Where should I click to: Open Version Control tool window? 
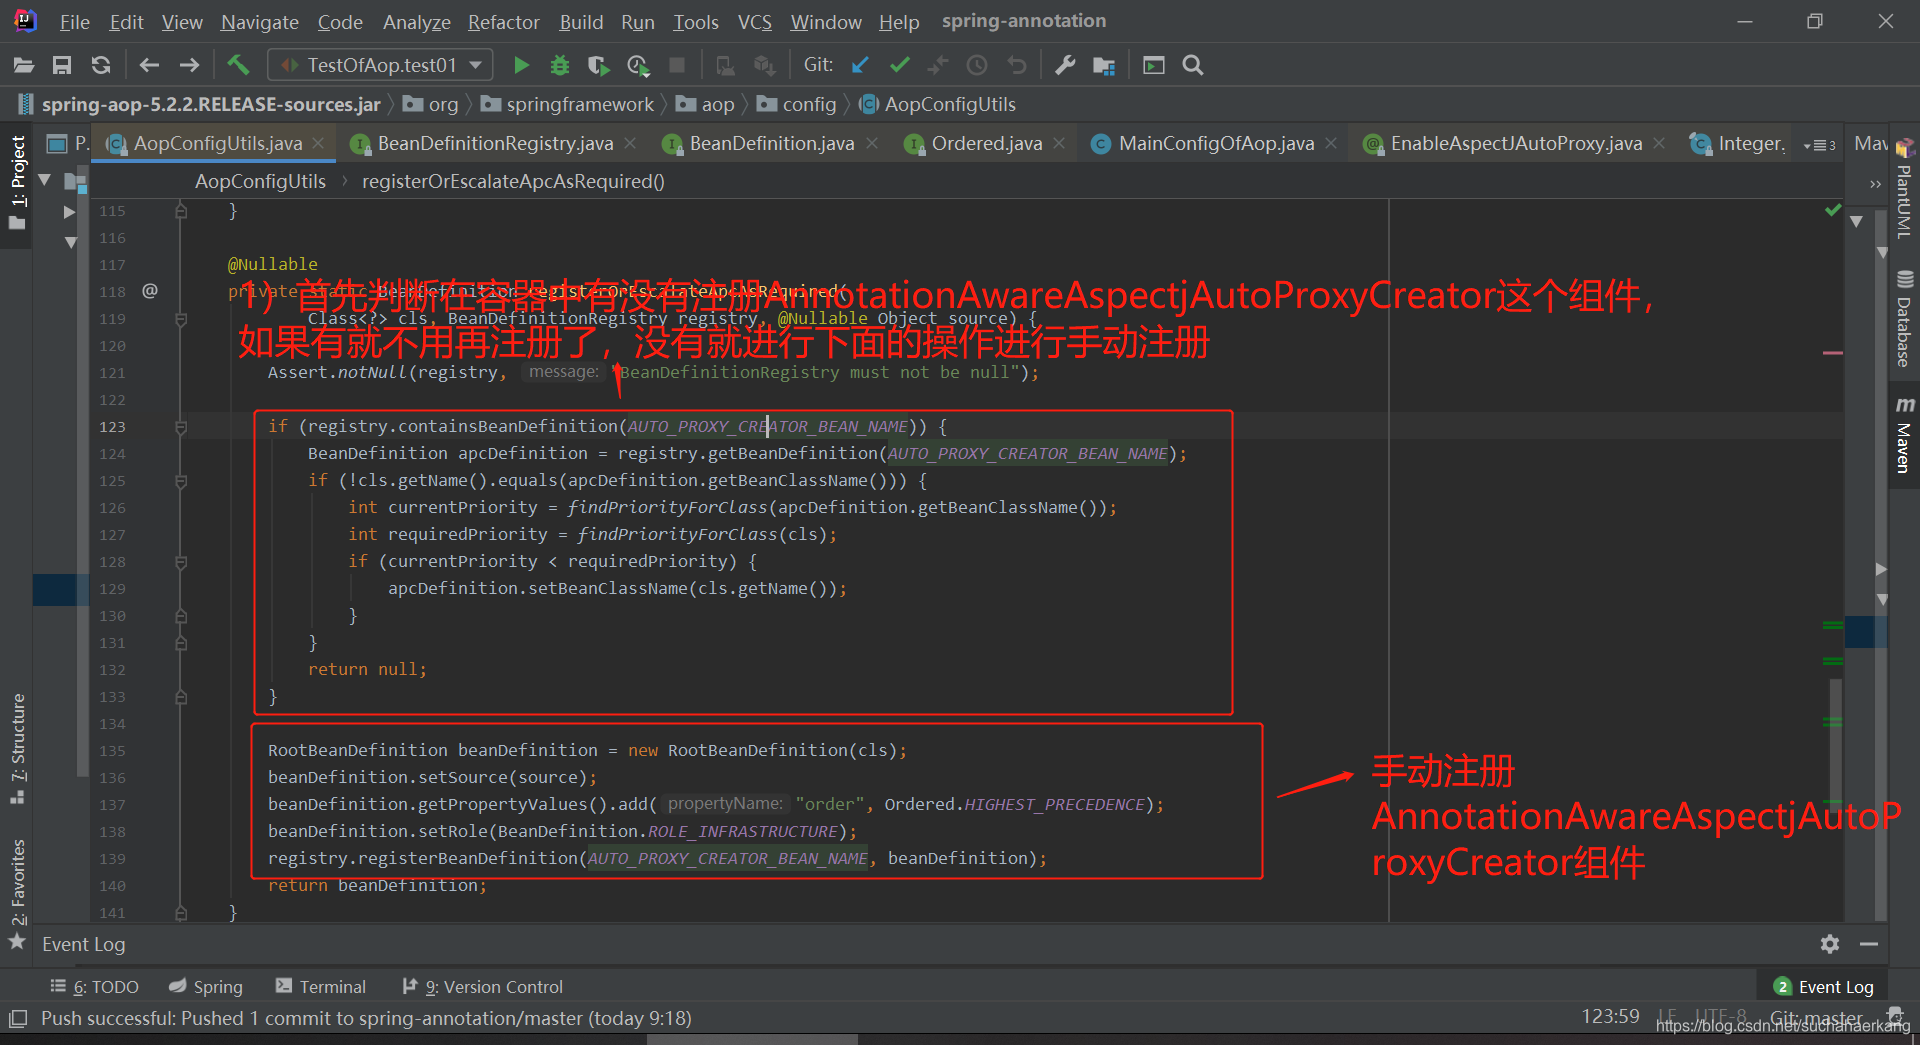(x=483, y=987)
